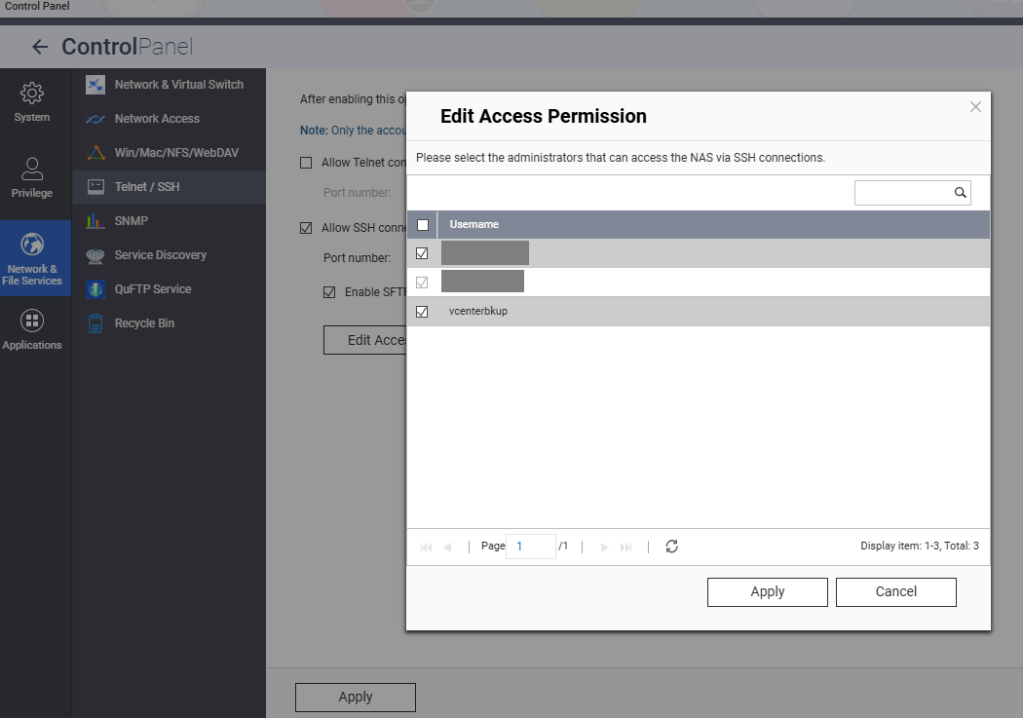Click the username search box
Image resolution: width=1023 pixels, height=718 pixels.
[902, 193]
